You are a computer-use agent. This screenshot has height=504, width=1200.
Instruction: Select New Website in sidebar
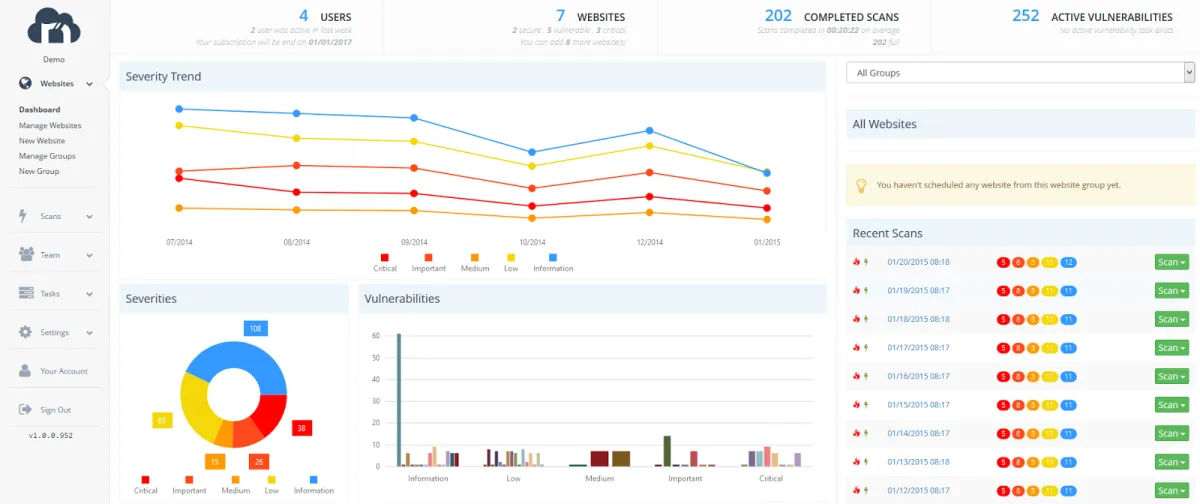pos(42,141)
